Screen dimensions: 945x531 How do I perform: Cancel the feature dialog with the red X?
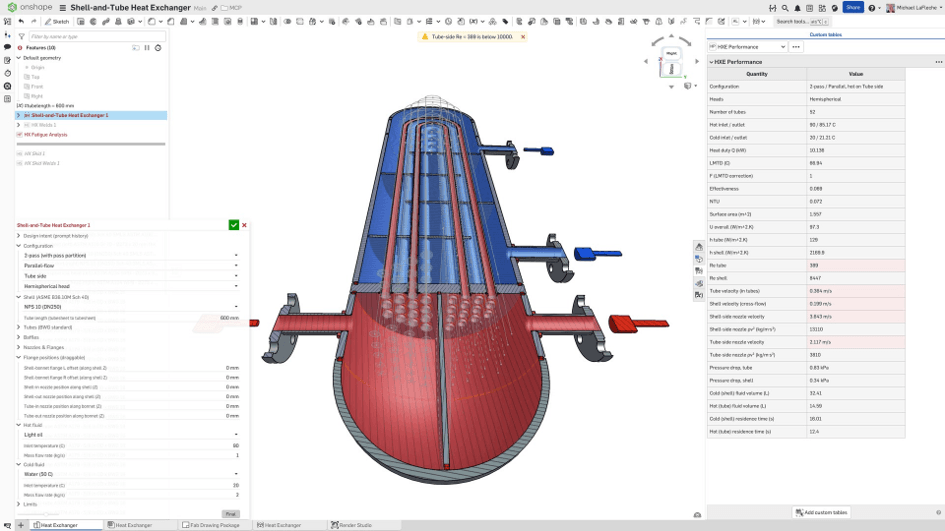point(244,225)
